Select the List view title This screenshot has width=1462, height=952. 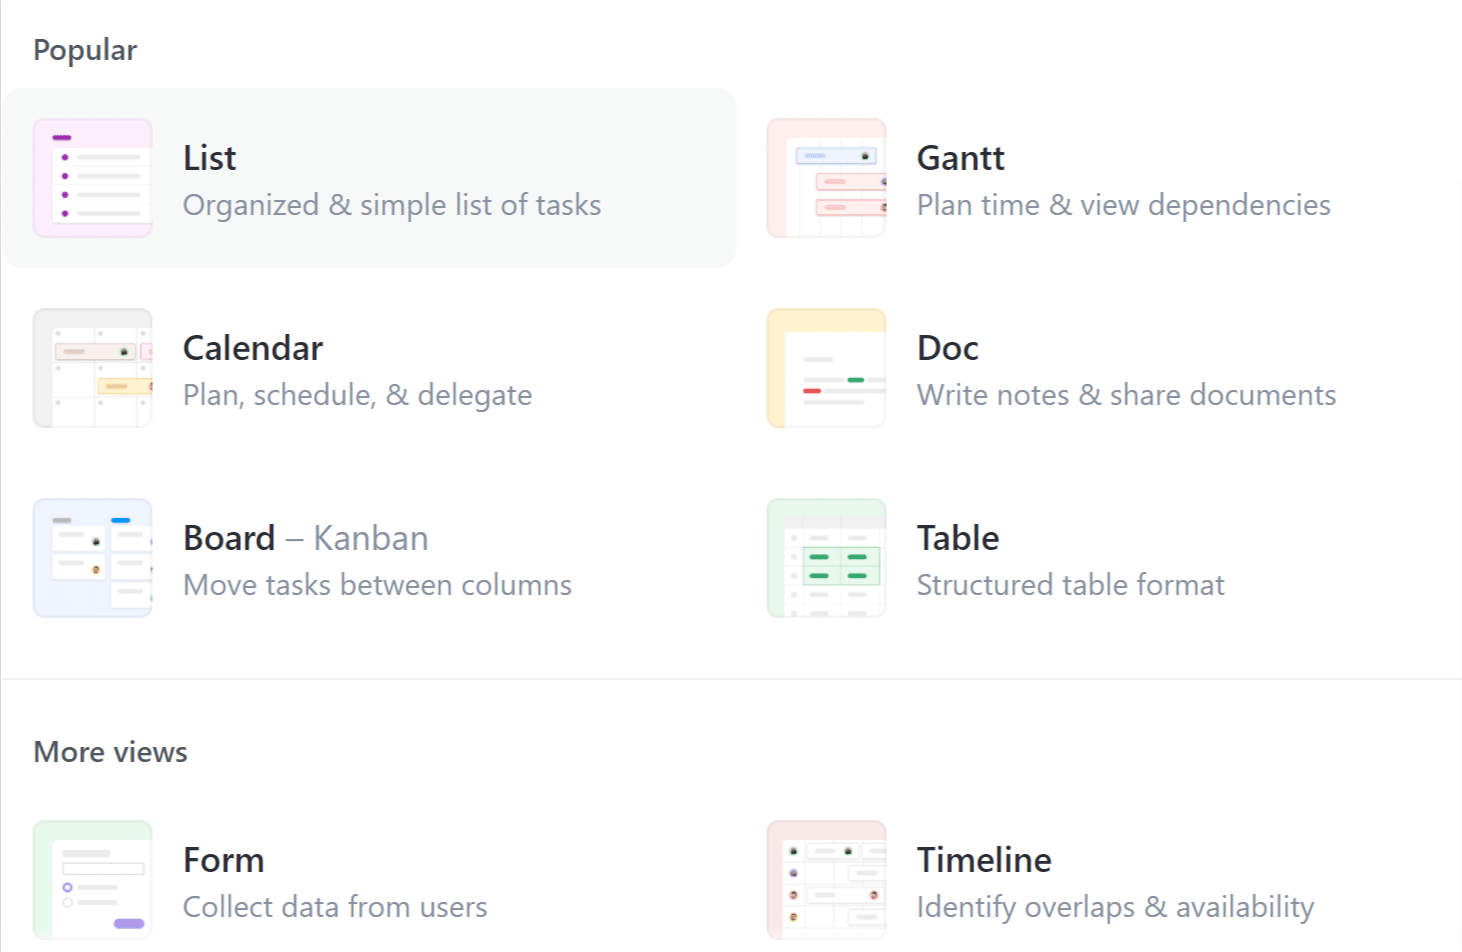[210, 158]
